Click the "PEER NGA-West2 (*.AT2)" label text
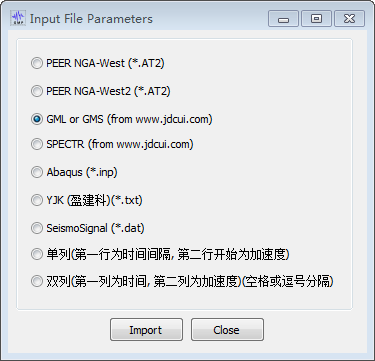 pyautogui.click(x=108, y=91)
